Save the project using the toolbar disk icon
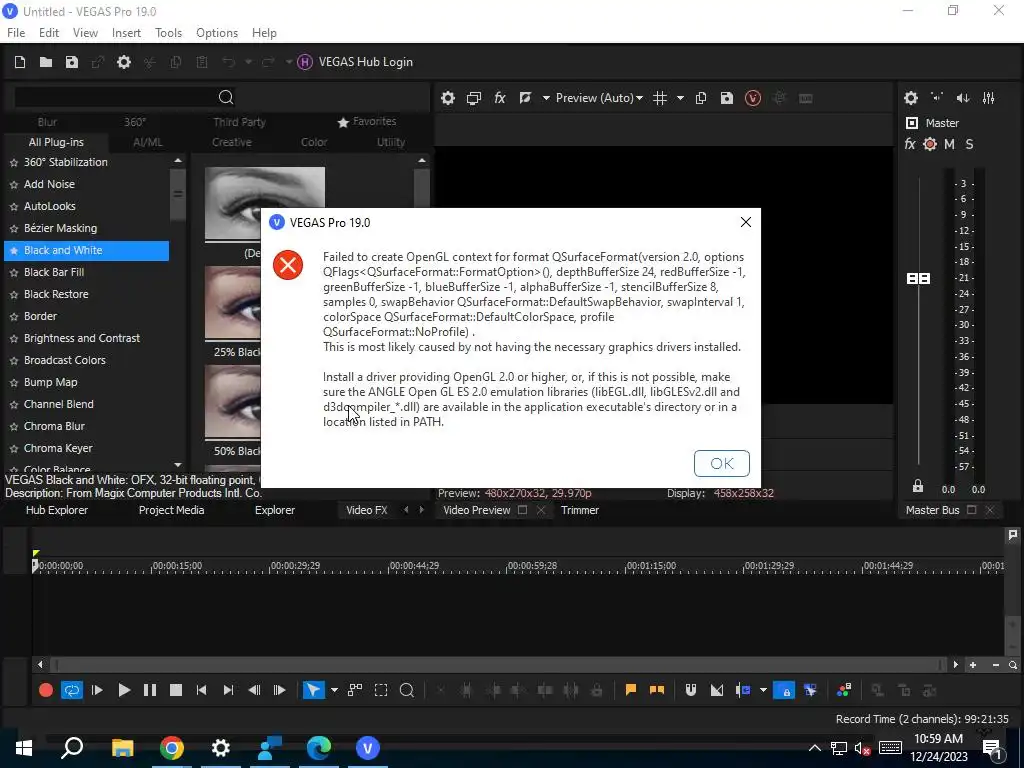The image size is (1024, 768). (72, 62)
